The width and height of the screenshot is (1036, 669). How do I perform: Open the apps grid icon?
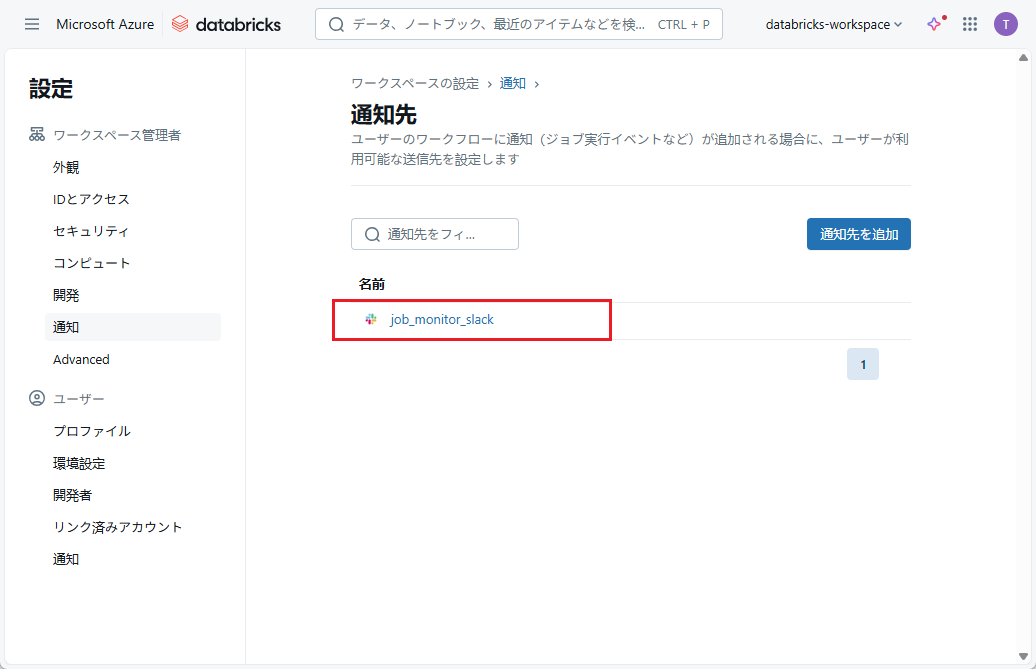pos(969,24)
